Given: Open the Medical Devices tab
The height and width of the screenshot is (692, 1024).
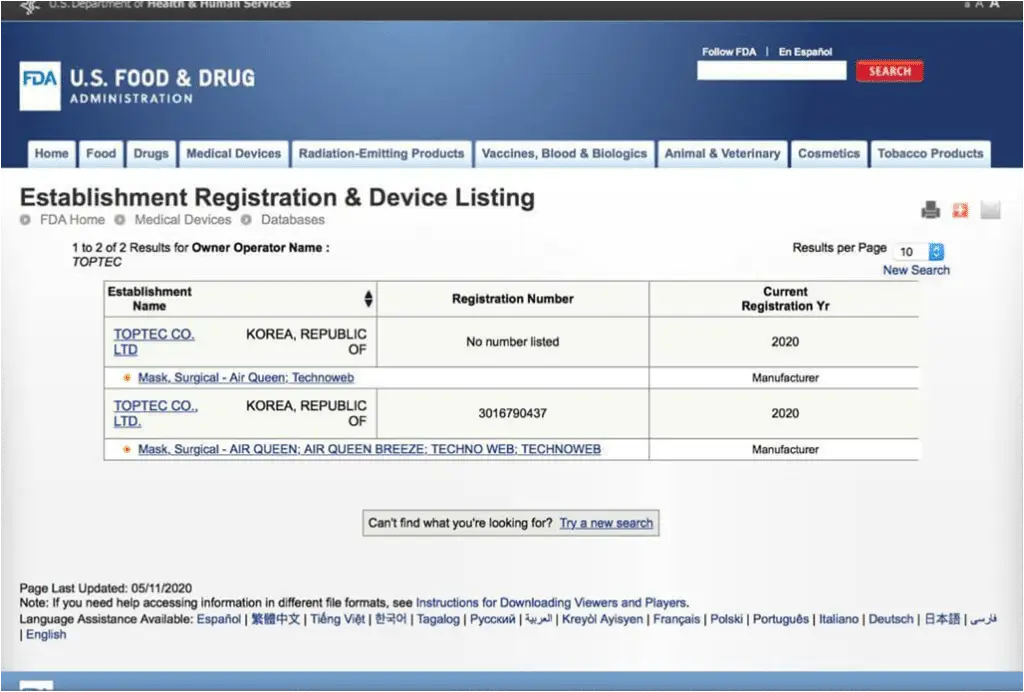Looking at the screenshot, I should (x=234, y=154).
